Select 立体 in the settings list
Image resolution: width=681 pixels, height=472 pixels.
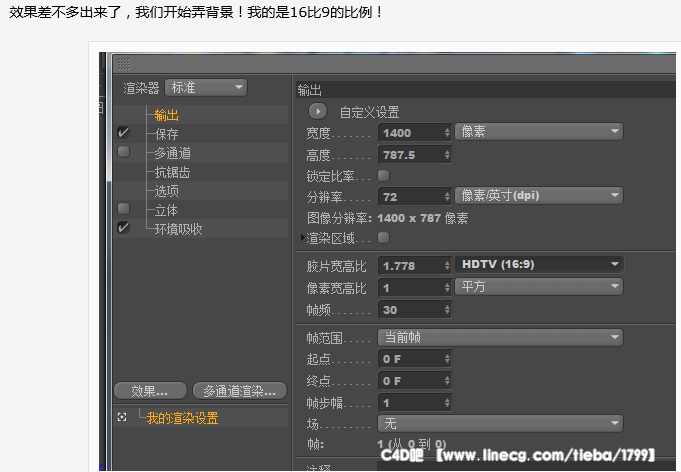click(166, 210)
